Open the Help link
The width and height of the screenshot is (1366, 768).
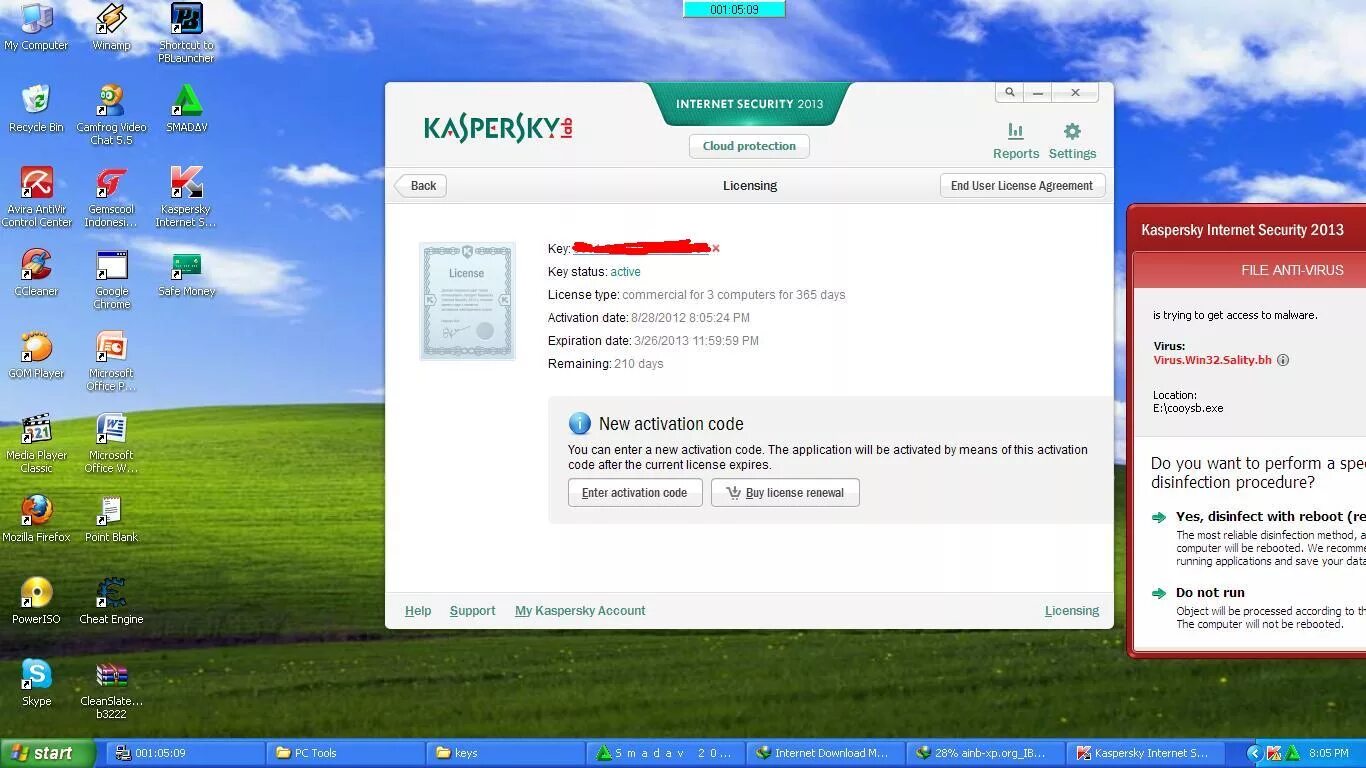click(418, 611)
